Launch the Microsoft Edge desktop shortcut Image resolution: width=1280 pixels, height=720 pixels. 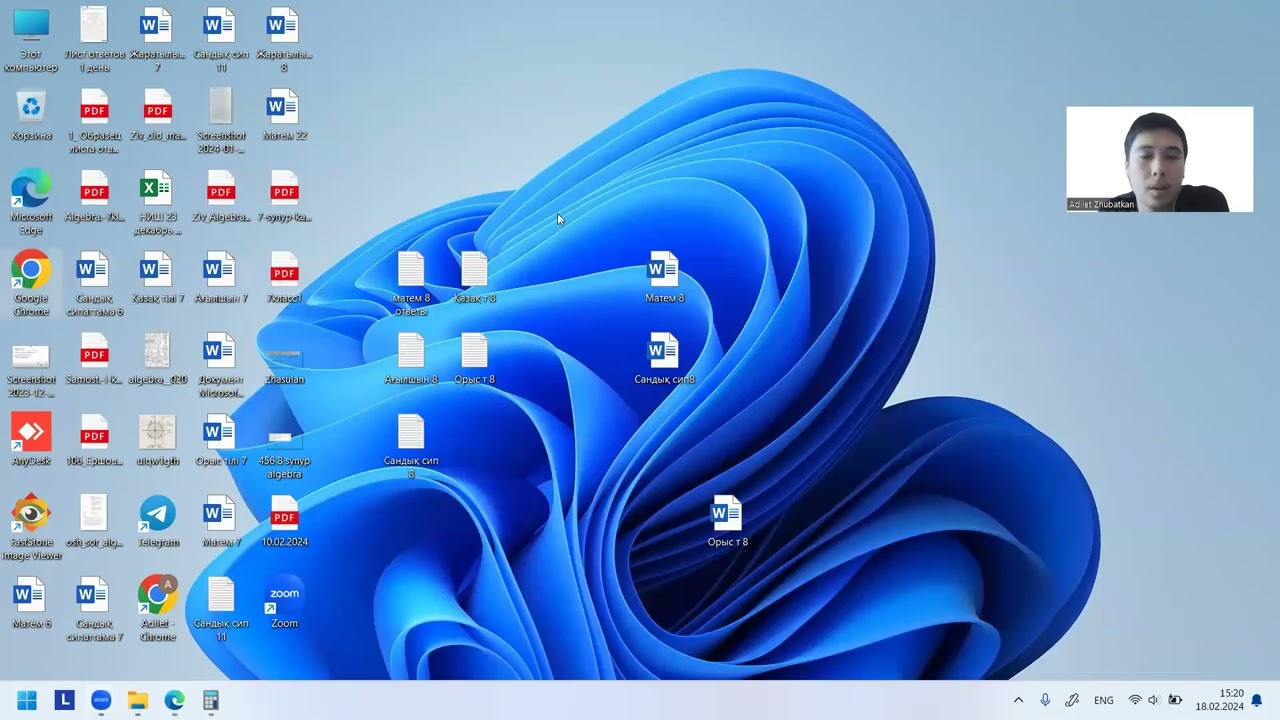31,203
